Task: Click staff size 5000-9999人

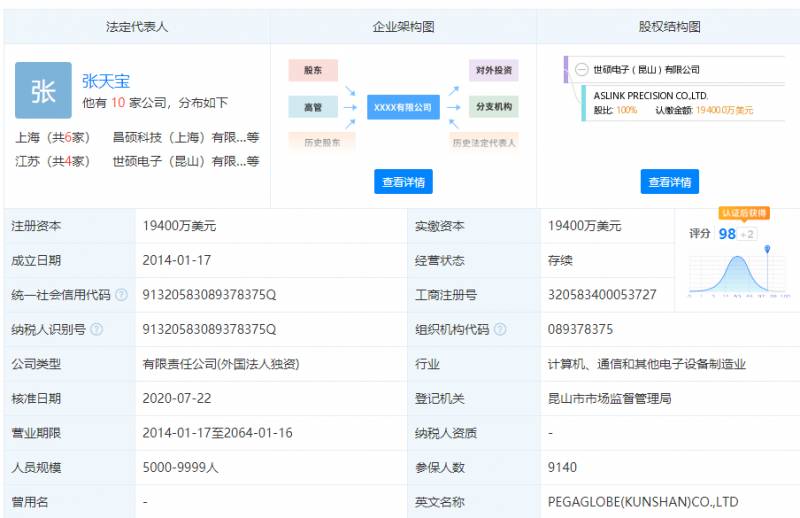Action: click(x=181, y=467)
